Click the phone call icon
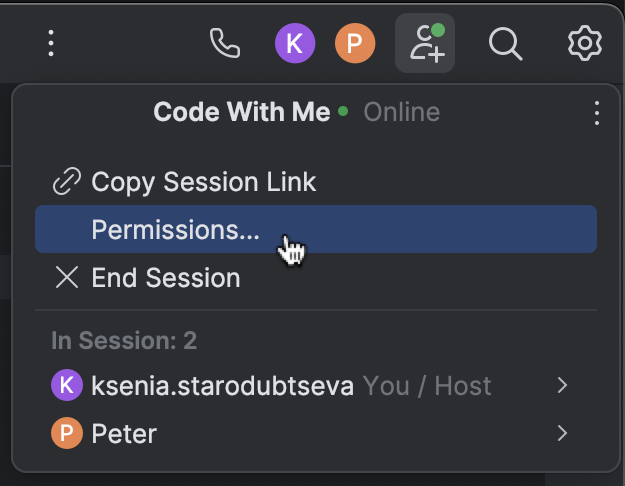 pos(225,43)
